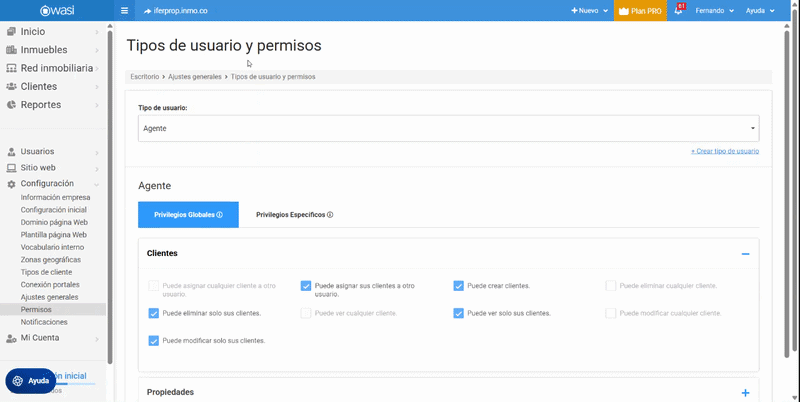Viewport: 800px width, 402px height.
Task: Check 'Puede modificar cualquier cliente' box
Action: coord(611,313)
